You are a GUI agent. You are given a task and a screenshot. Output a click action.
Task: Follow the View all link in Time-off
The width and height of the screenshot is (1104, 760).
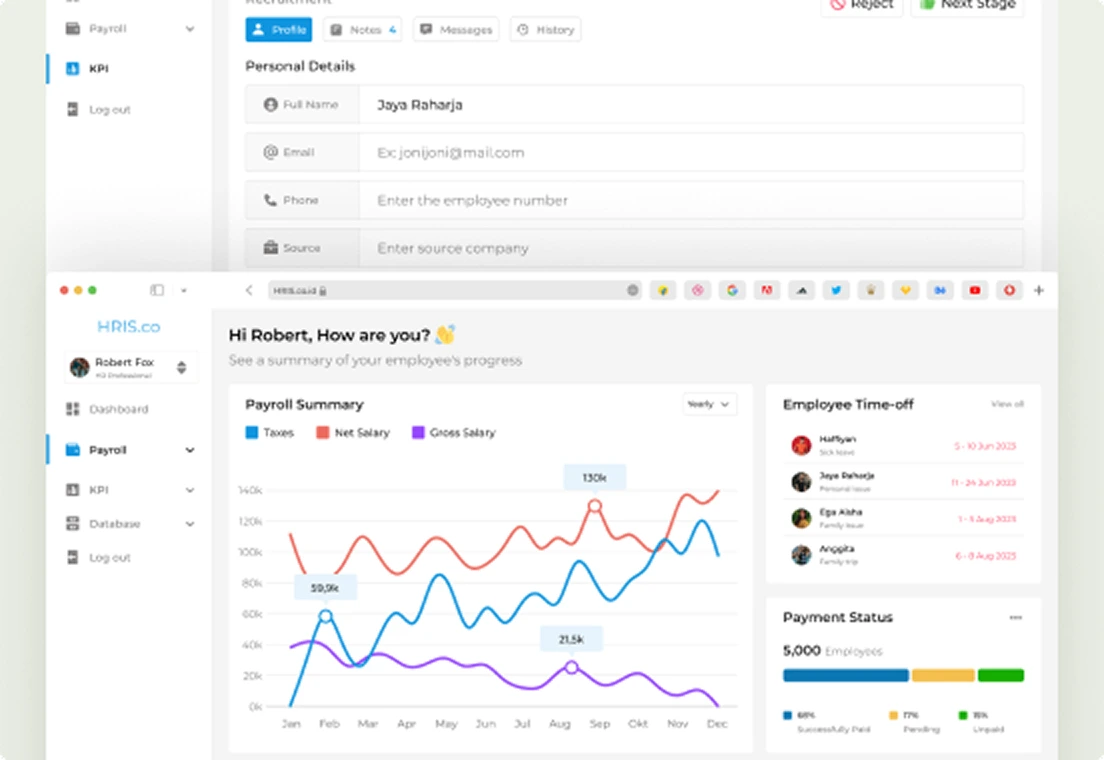[x=1007, y=404]
